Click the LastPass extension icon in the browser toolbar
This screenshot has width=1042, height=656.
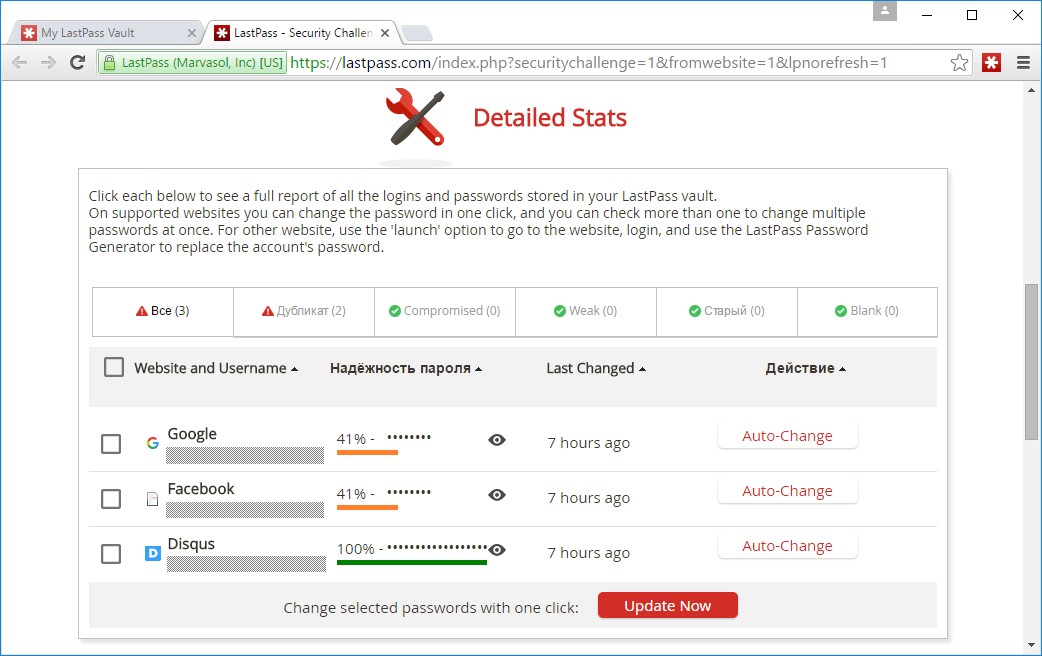tap(991, 62)
